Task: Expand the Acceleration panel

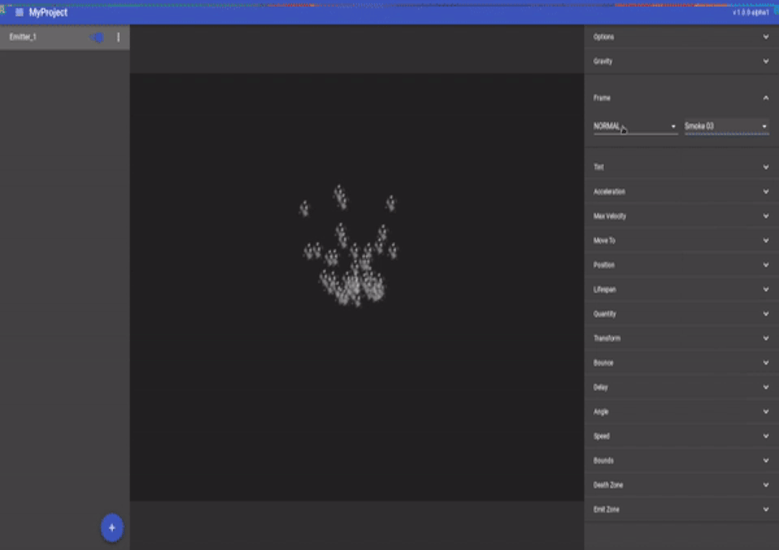Action: point(681,192)
